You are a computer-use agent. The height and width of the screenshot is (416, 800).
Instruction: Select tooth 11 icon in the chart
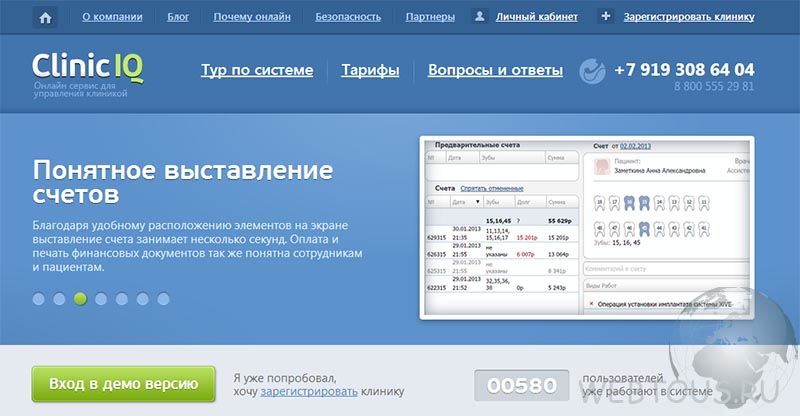704,203
